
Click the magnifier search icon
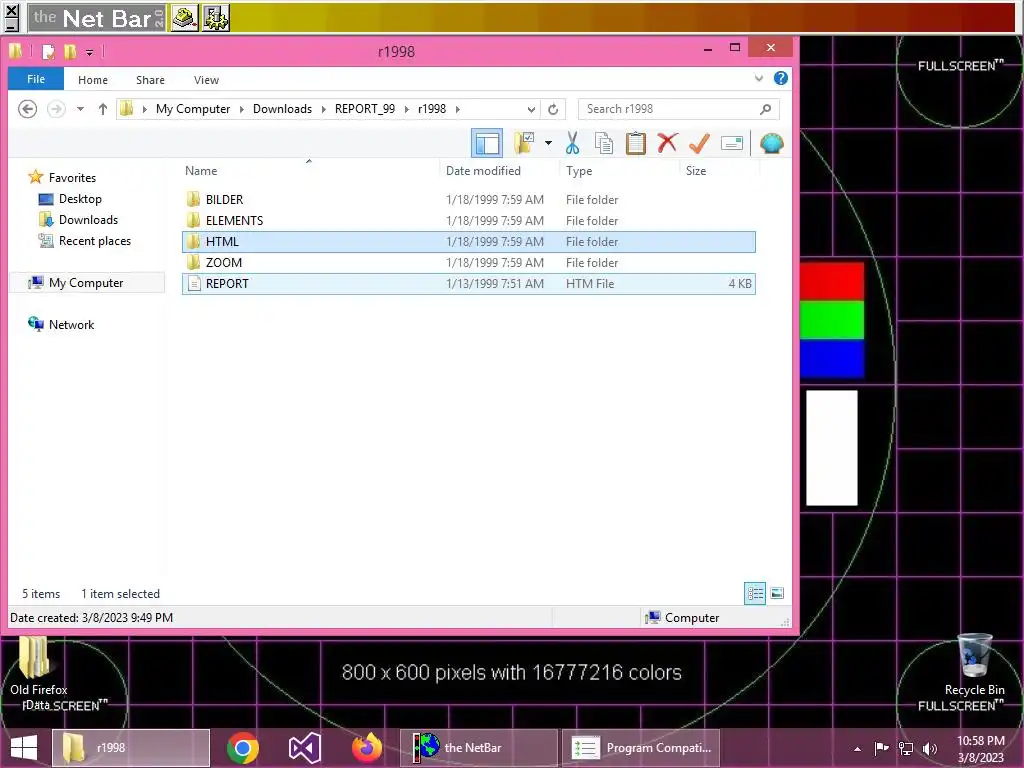pyautogui.click(x=765, y=109)
